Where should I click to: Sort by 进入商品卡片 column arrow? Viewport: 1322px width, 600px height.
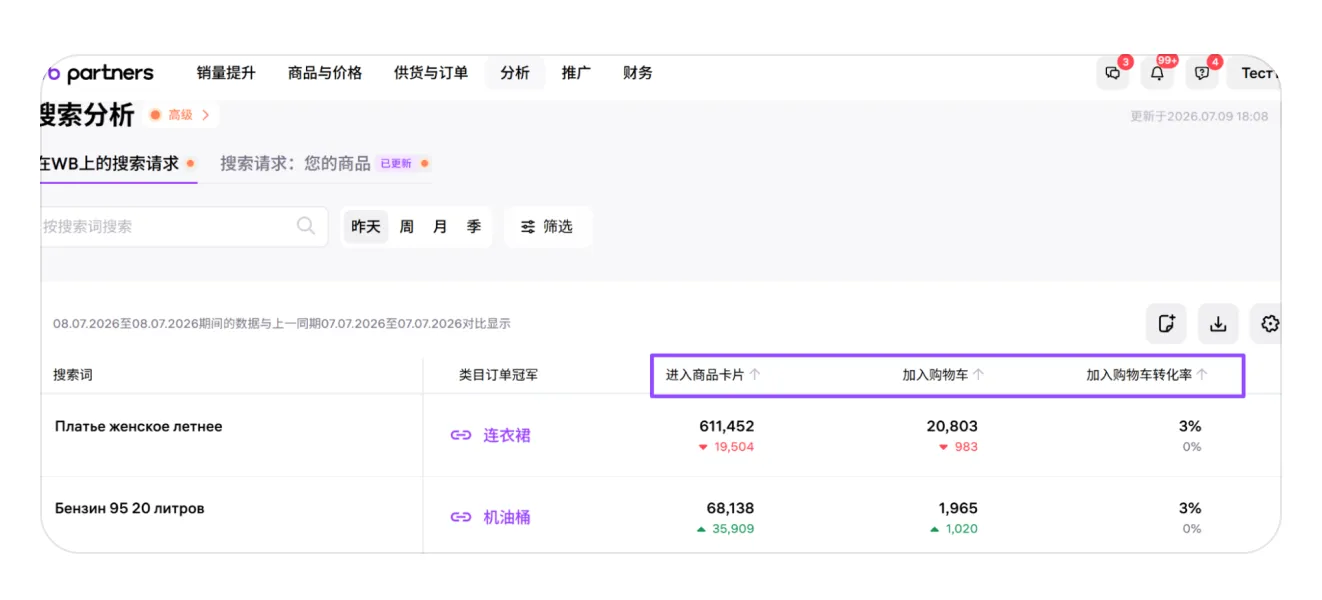click(x=755, y=375)
